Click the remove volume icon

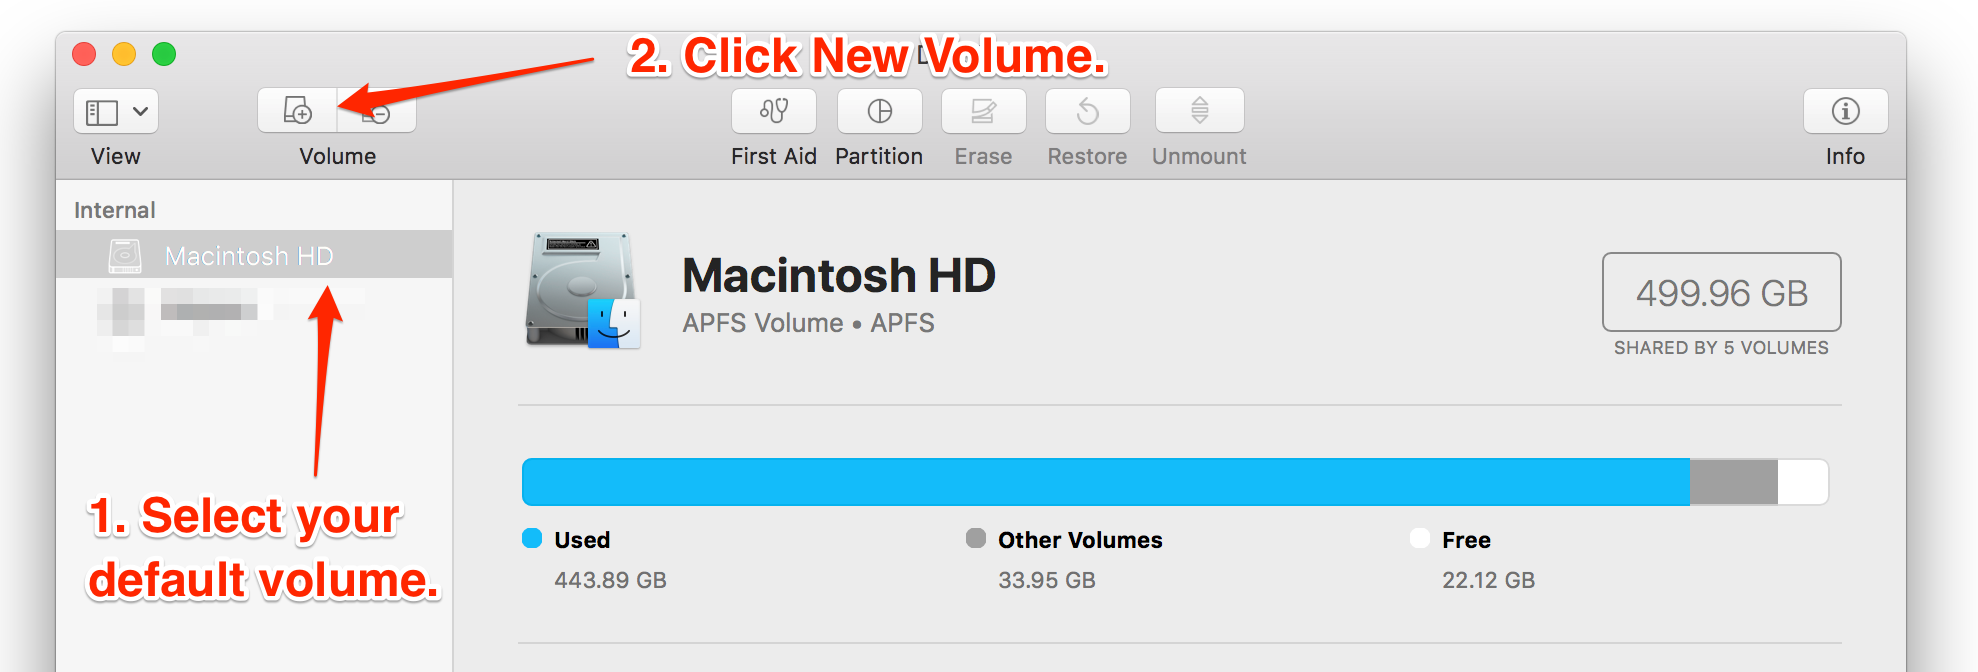pyautogui.click(x=377, y=110)
